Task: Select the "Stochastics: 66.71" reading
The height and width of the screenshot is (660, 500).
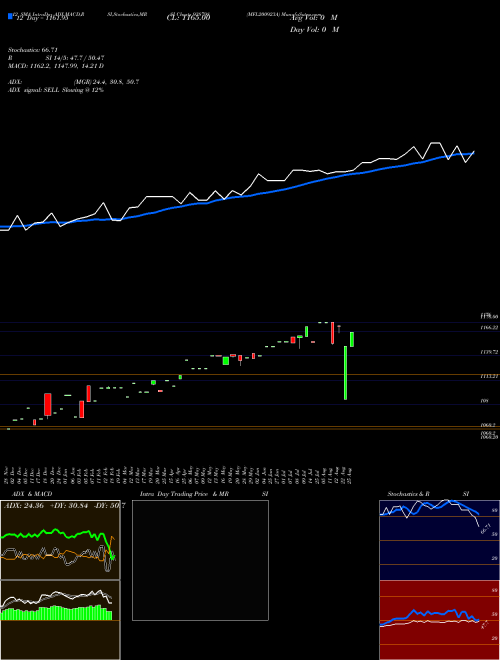Action: pos(33,50)
